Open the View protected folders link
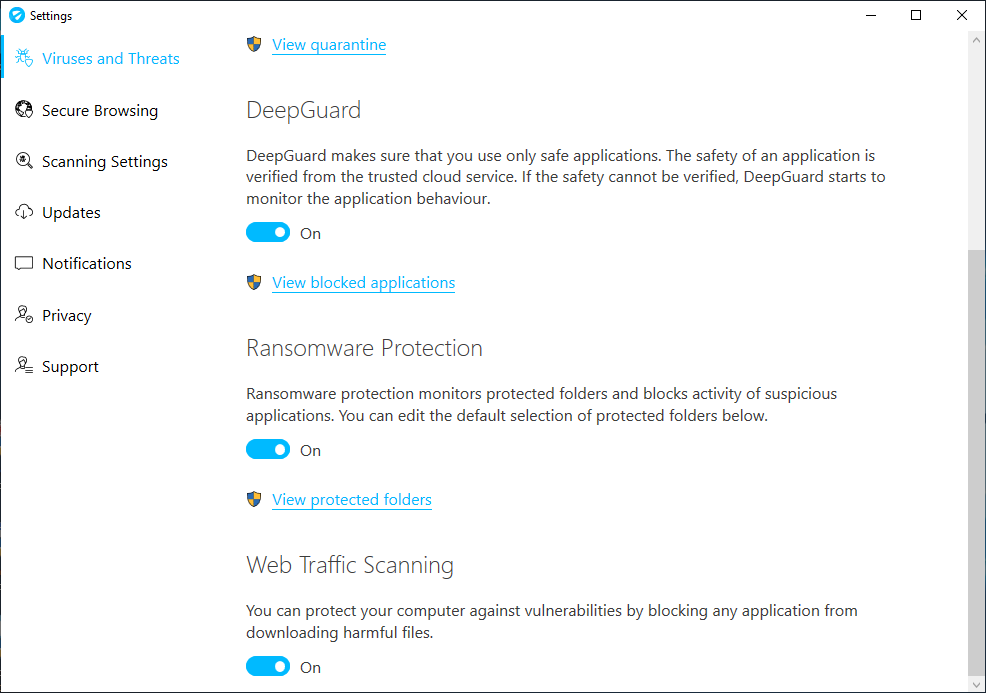Image resolution: width=986 pixels, height=693 pixels. pyautogui.click(x=352, y=500)
